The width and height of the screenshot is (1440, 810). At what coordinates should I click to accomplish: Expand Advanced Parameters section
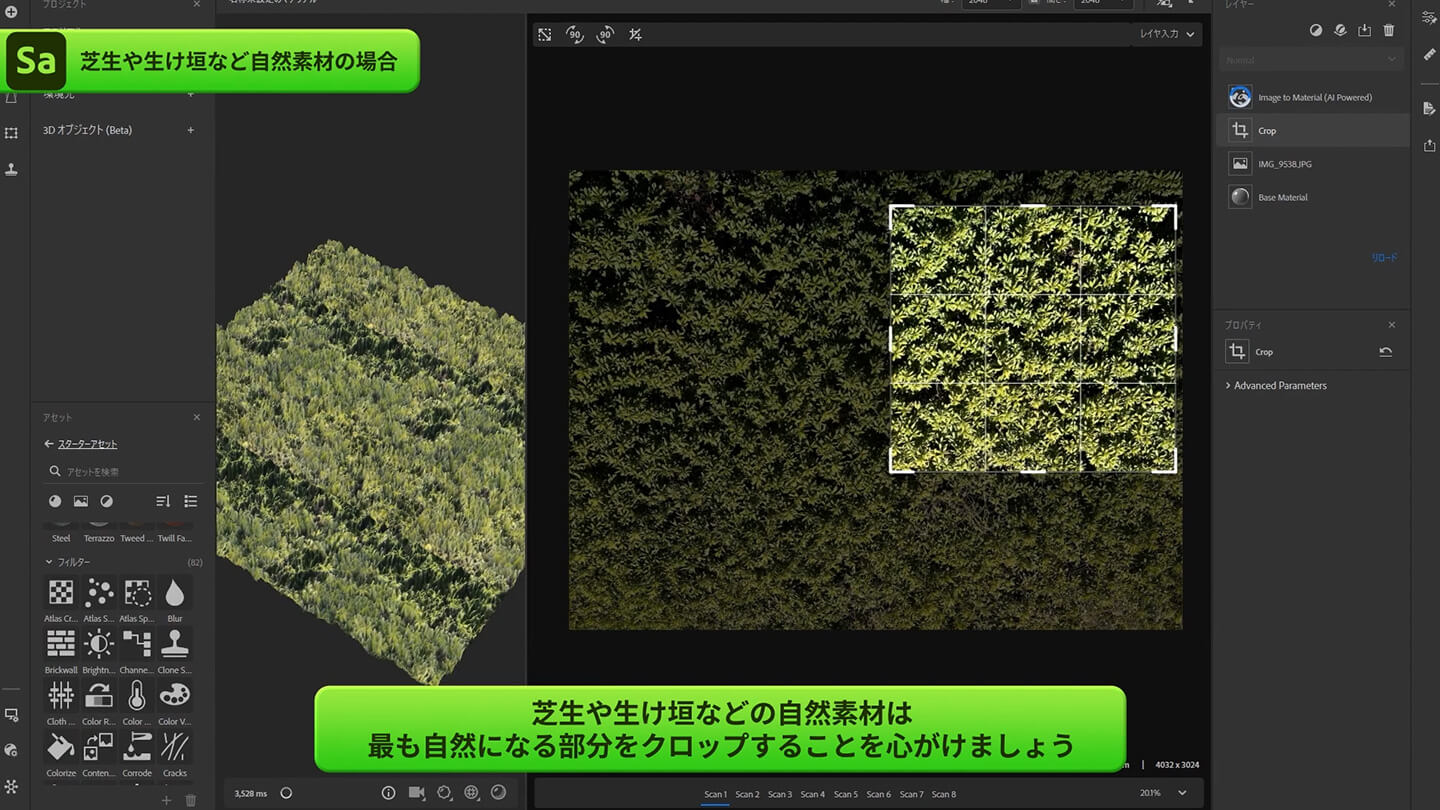pyautogui.click(x=1276, y=385)
